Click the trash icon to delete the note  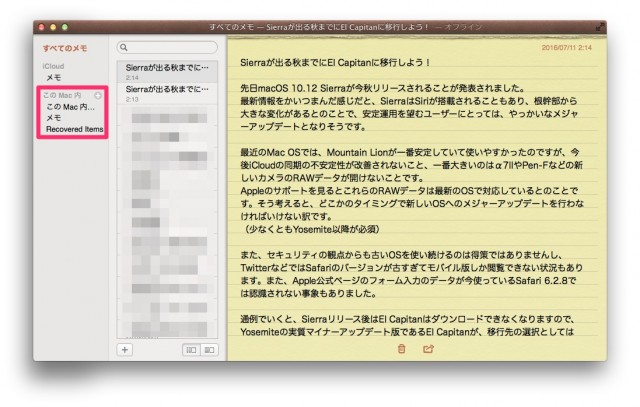(401, 349)
